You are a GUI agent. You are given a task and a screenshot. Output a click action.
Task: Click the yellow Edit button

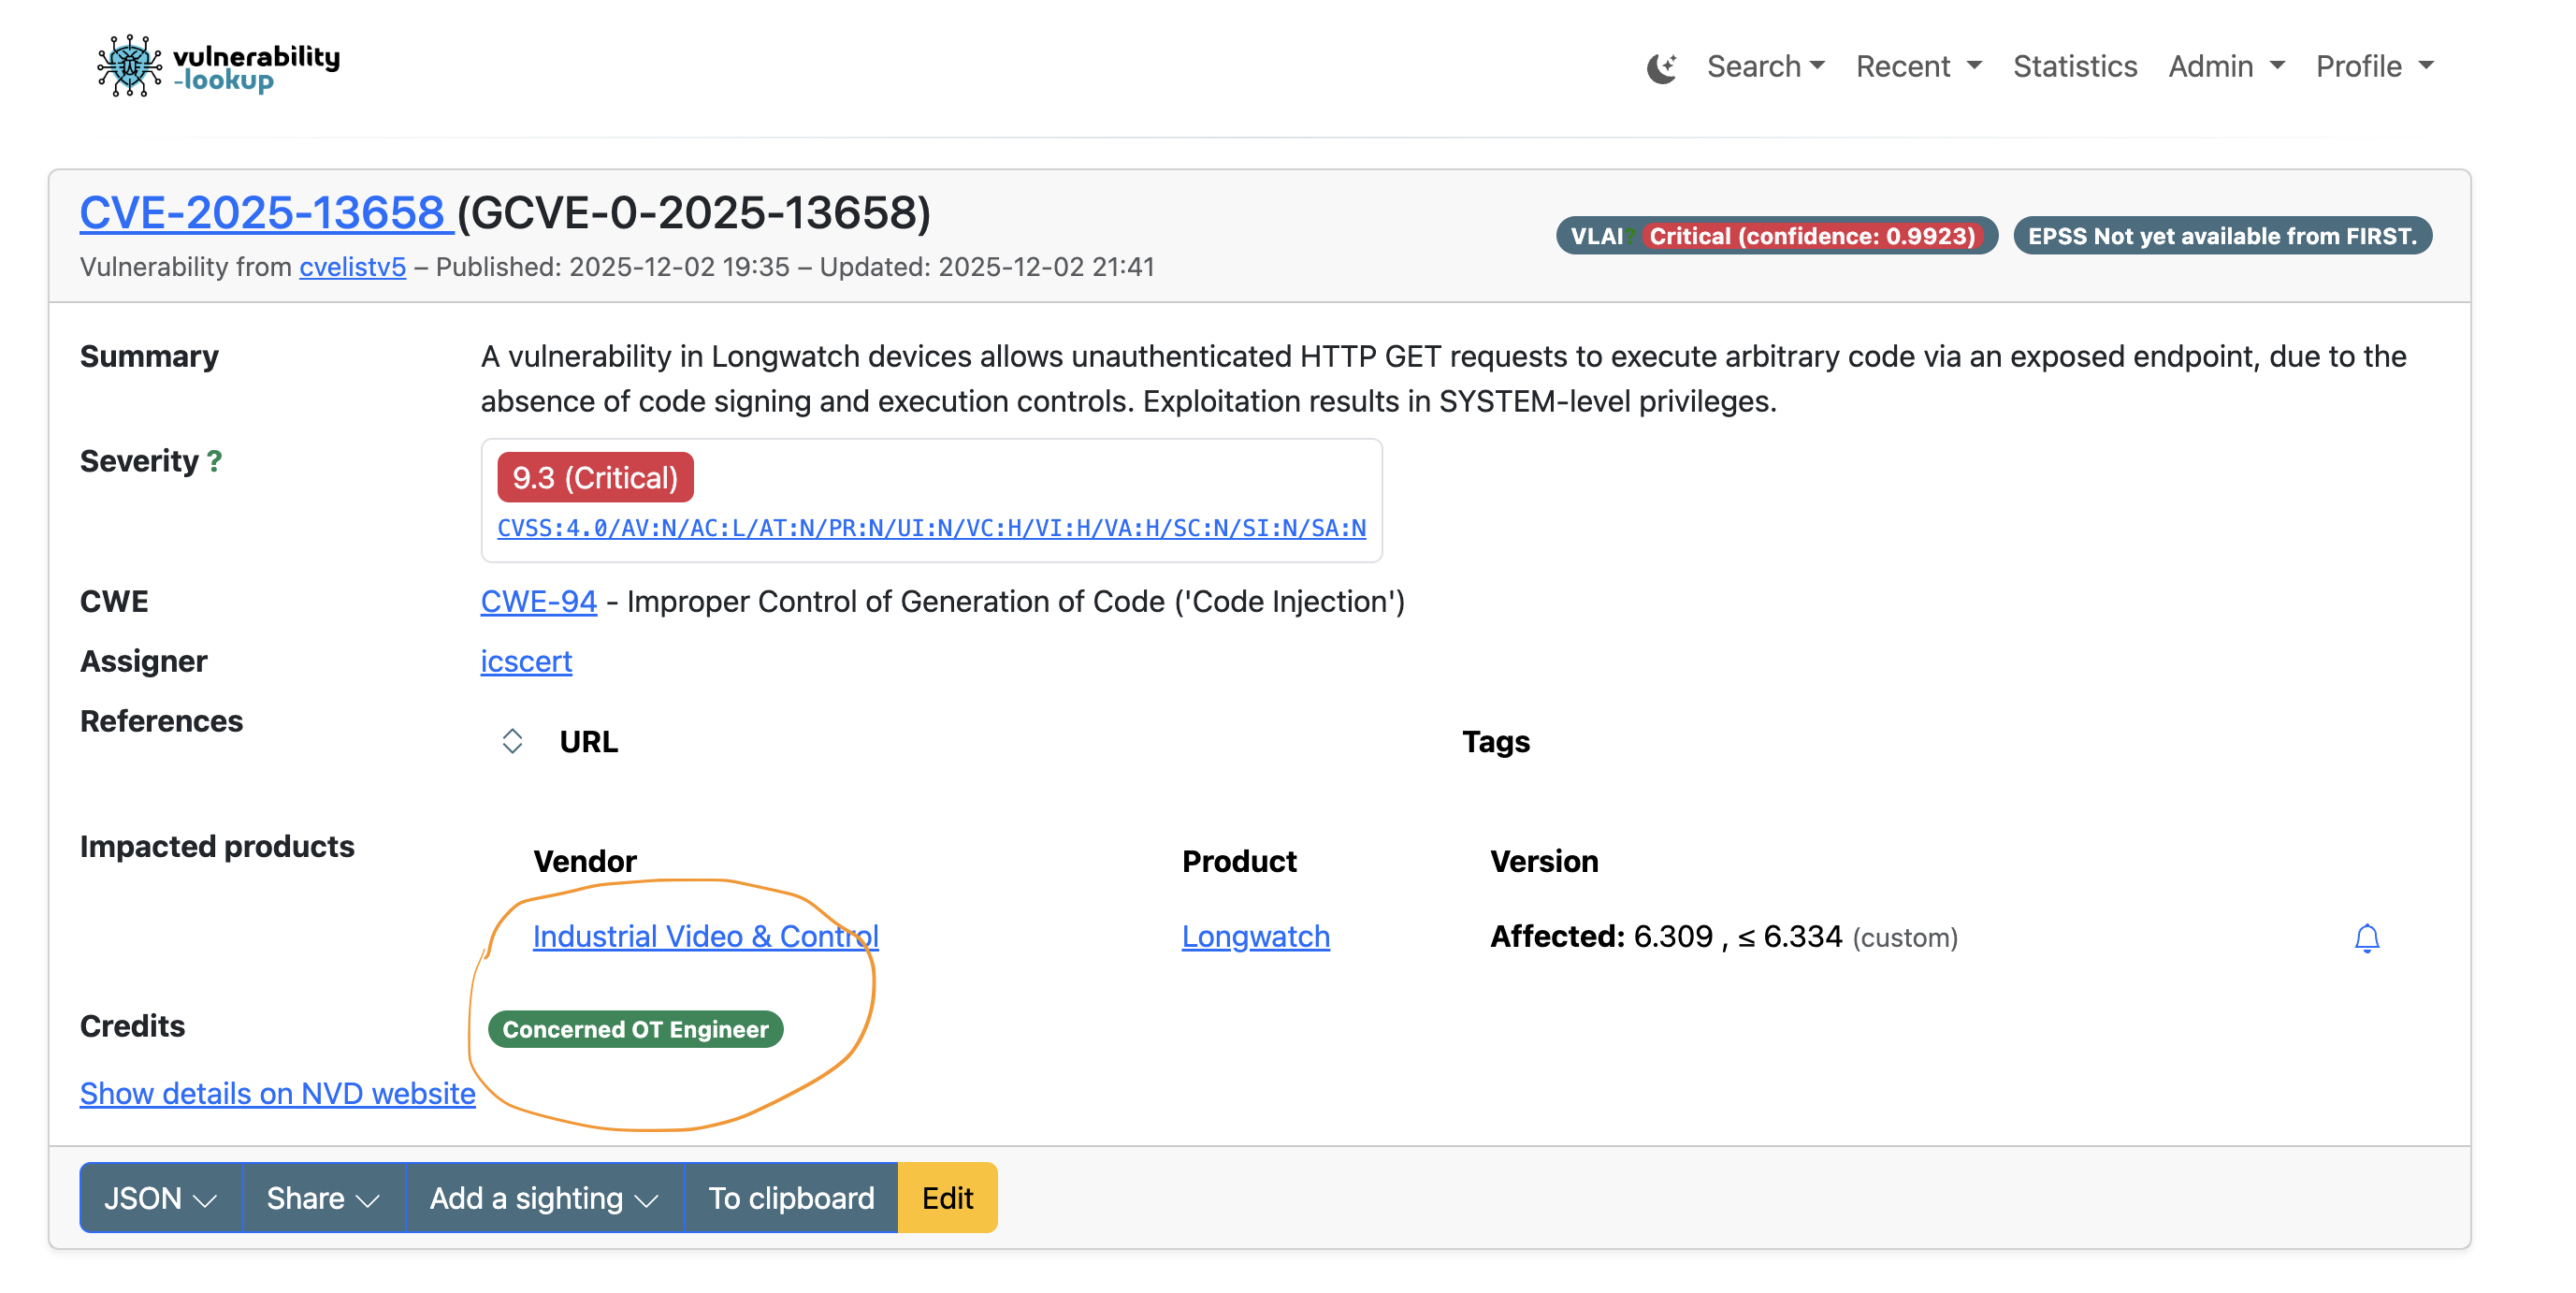(946, 1197)
